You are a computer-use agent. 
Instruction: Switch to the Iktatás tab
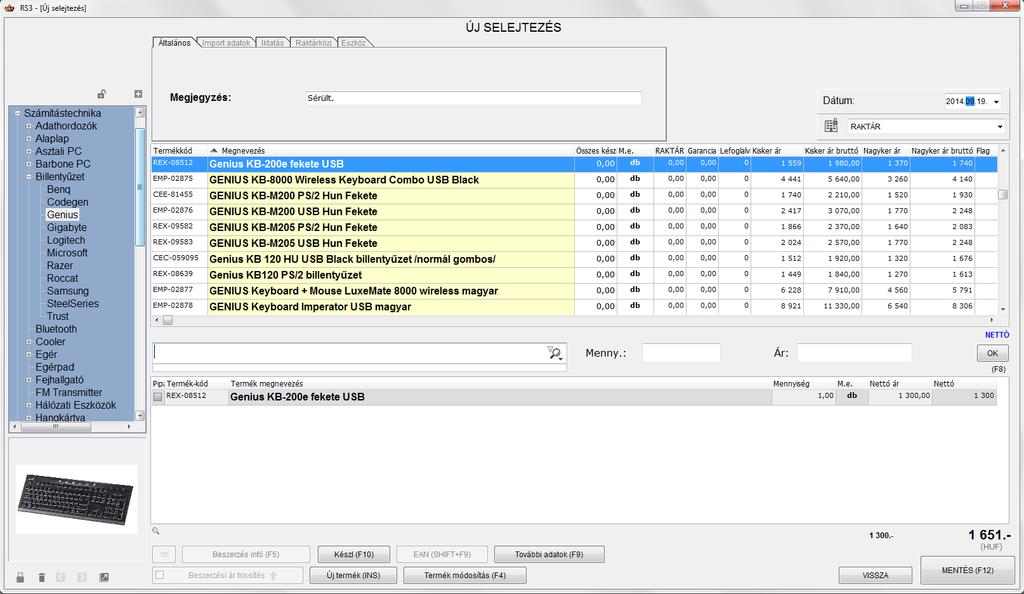[x=272, y=42]
